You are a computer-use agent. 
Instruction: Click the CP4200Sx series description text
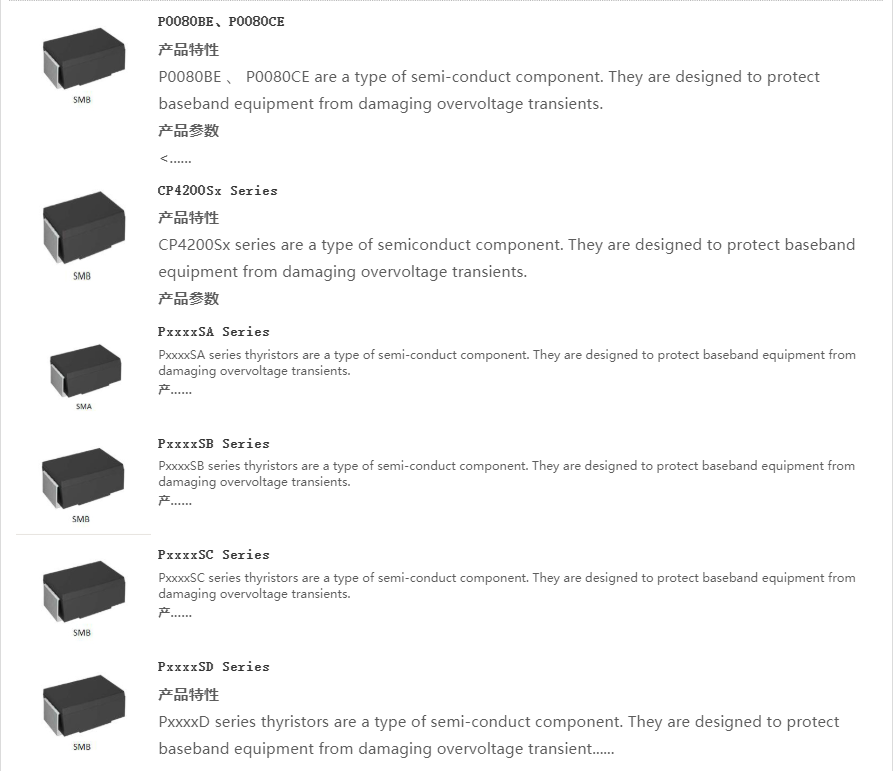[507, 258]
